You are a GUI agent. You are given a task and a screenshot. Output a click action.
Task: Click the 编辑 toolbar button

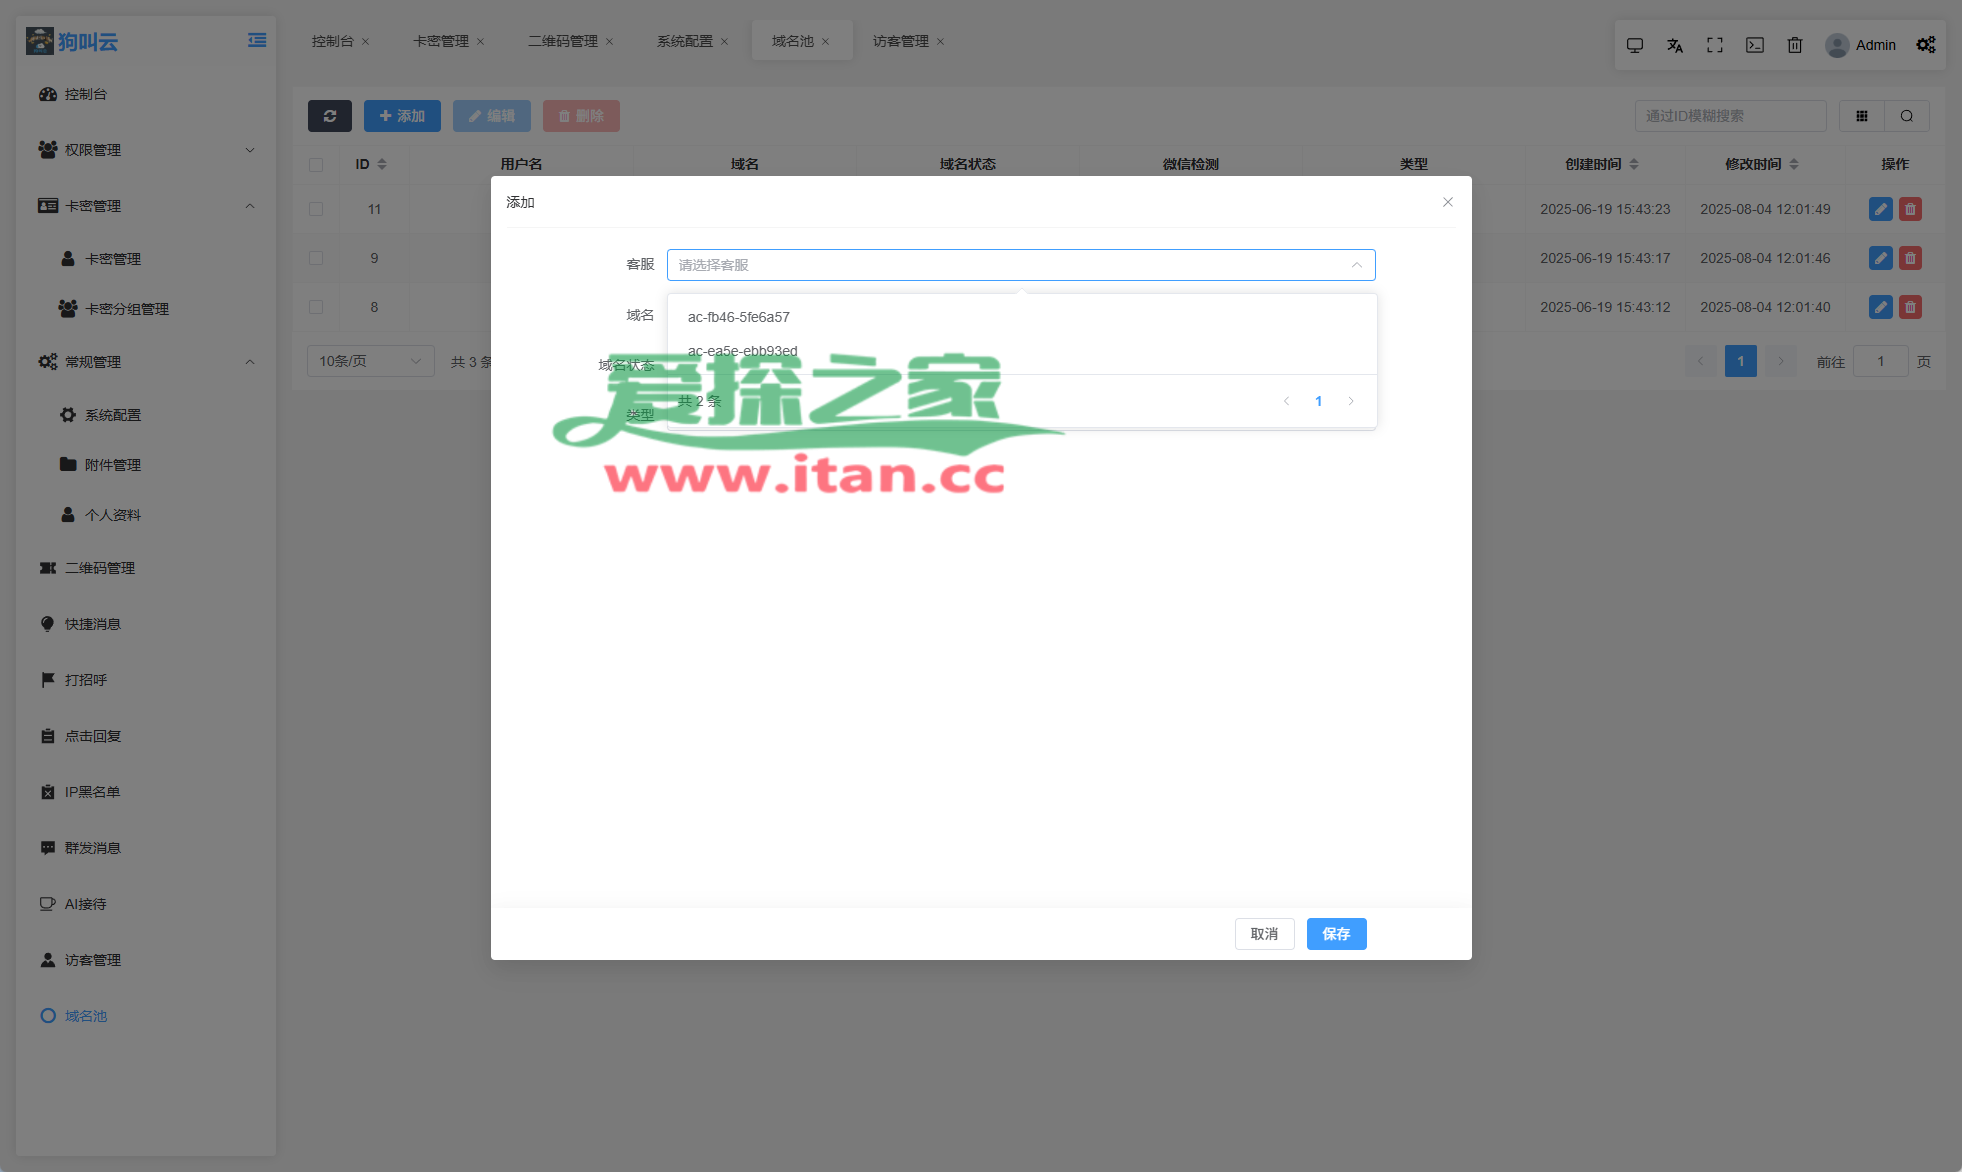(492, 116)
